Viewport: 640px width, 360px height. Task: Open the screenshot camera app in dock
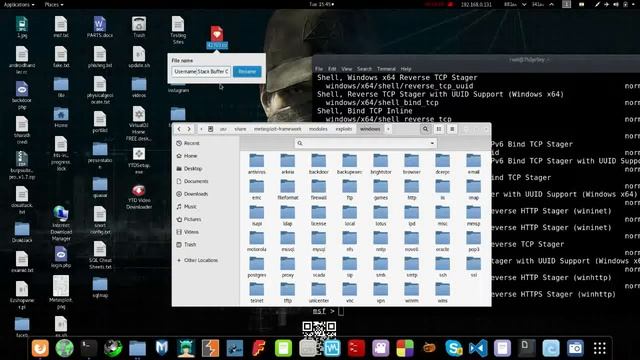tap(575, 348)
